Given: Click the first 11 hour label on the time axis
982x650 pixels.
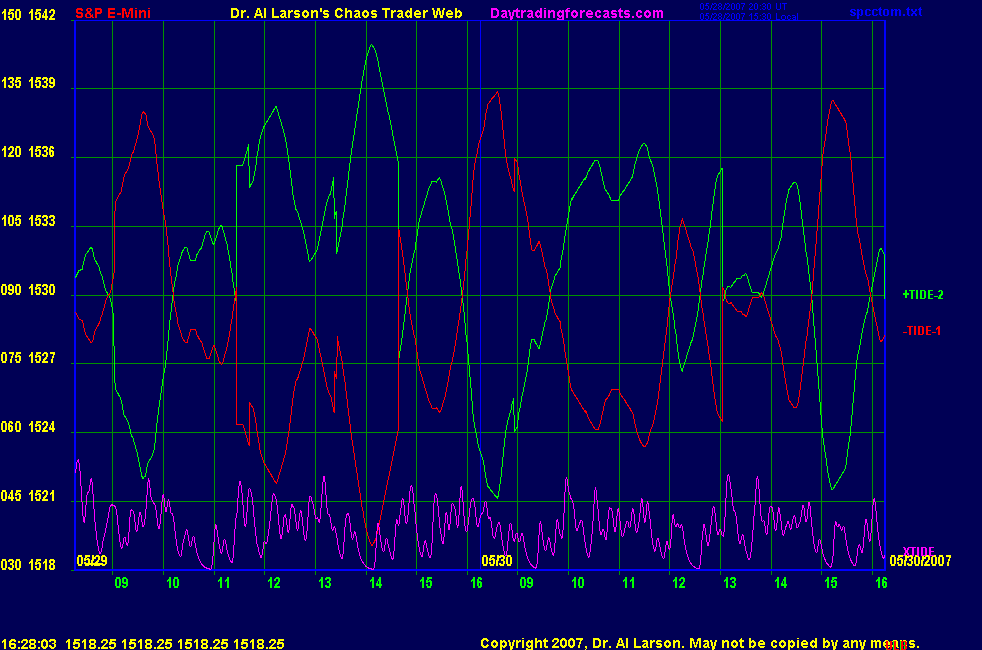Looking at the screenshot, I should 223,582.
